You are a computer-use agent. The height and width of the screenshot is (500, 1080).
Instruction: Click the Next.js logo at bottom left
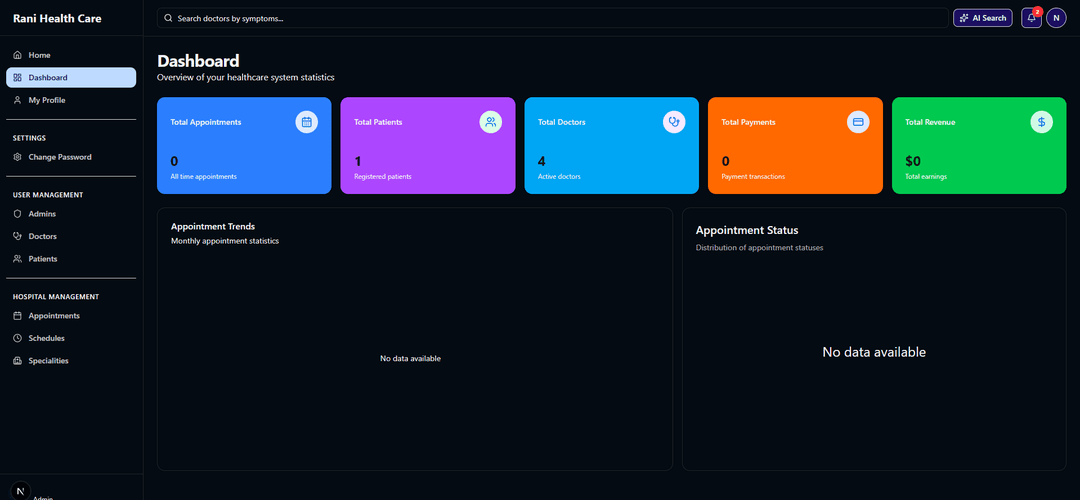tap(20, 490)
